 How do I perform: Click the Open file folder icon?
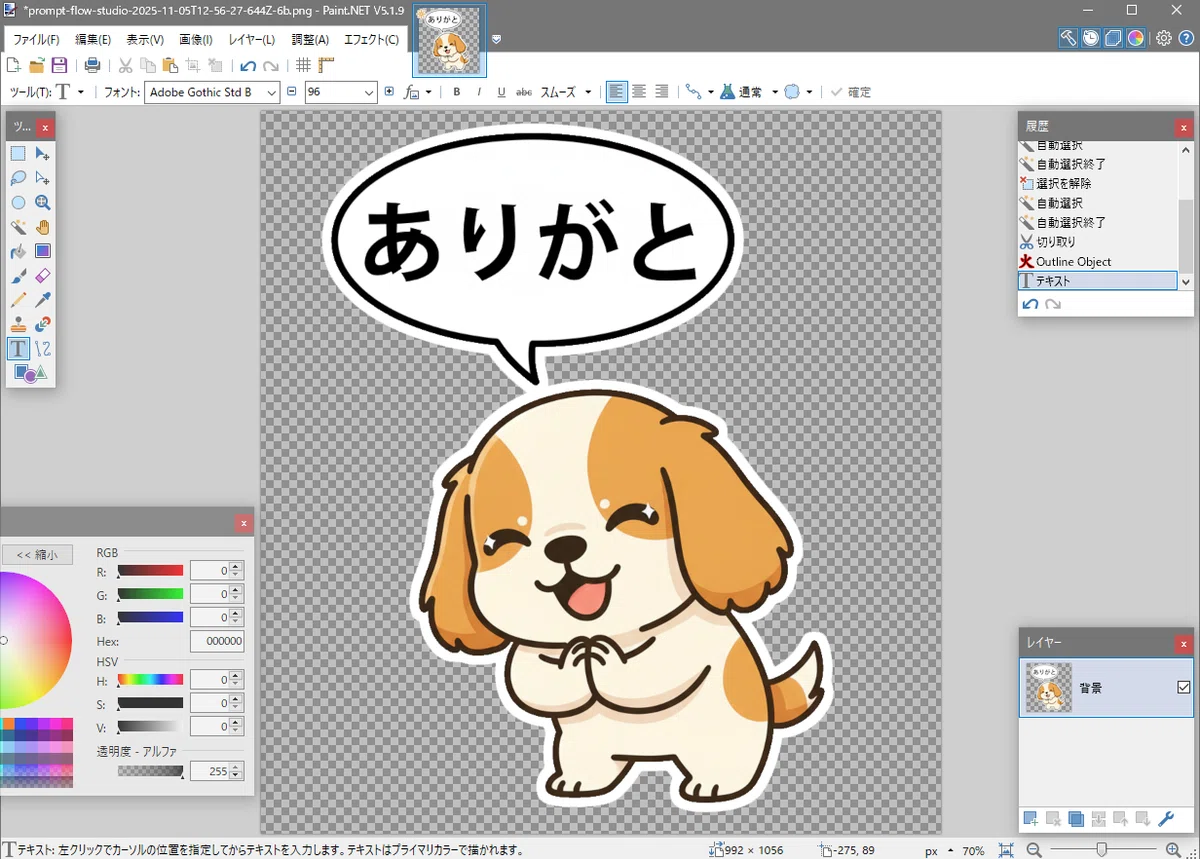[x=36, y=66]
